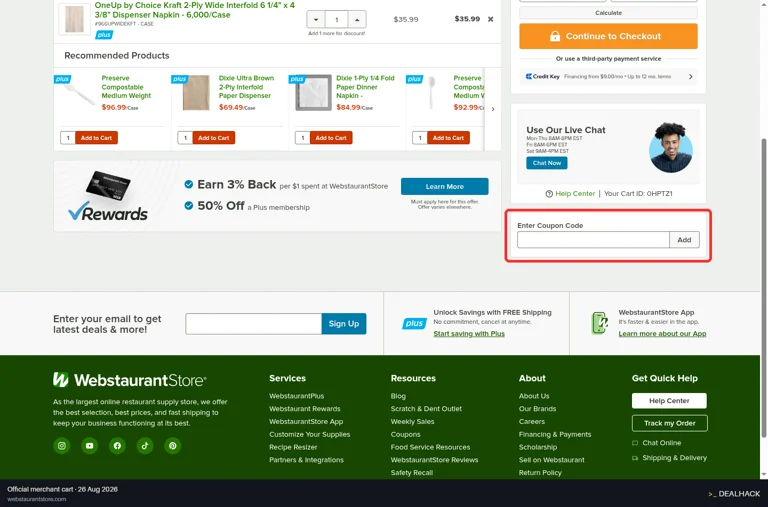The height and width of the screenshot is (507, 768).
Task: Start a chat with Chat Now
Action: click(547, 163)
